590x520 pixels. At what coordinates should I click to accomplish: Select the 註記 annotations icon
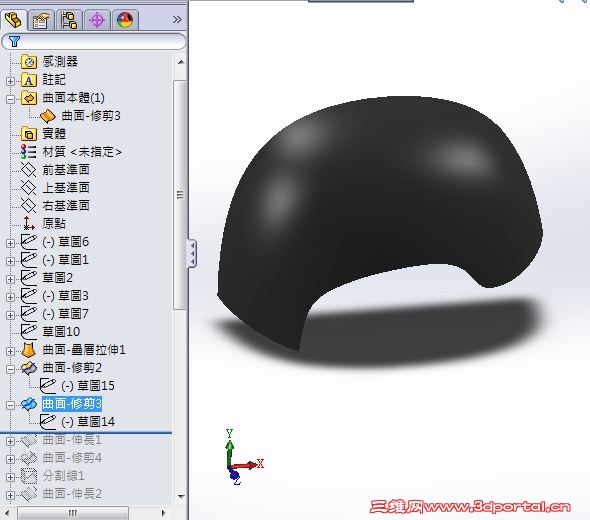tap(29, 80)
